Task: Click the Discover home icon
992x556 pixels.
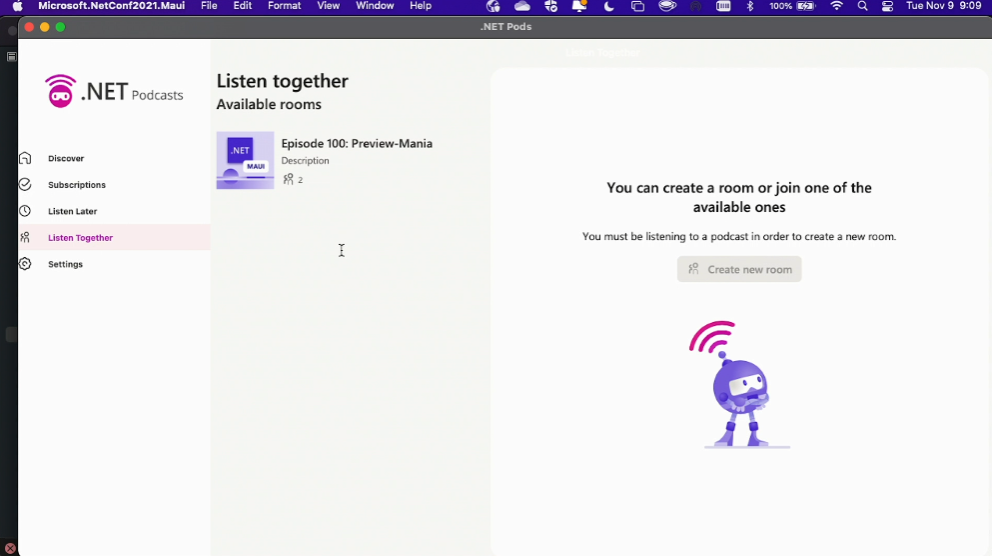Action: (25, 158)
